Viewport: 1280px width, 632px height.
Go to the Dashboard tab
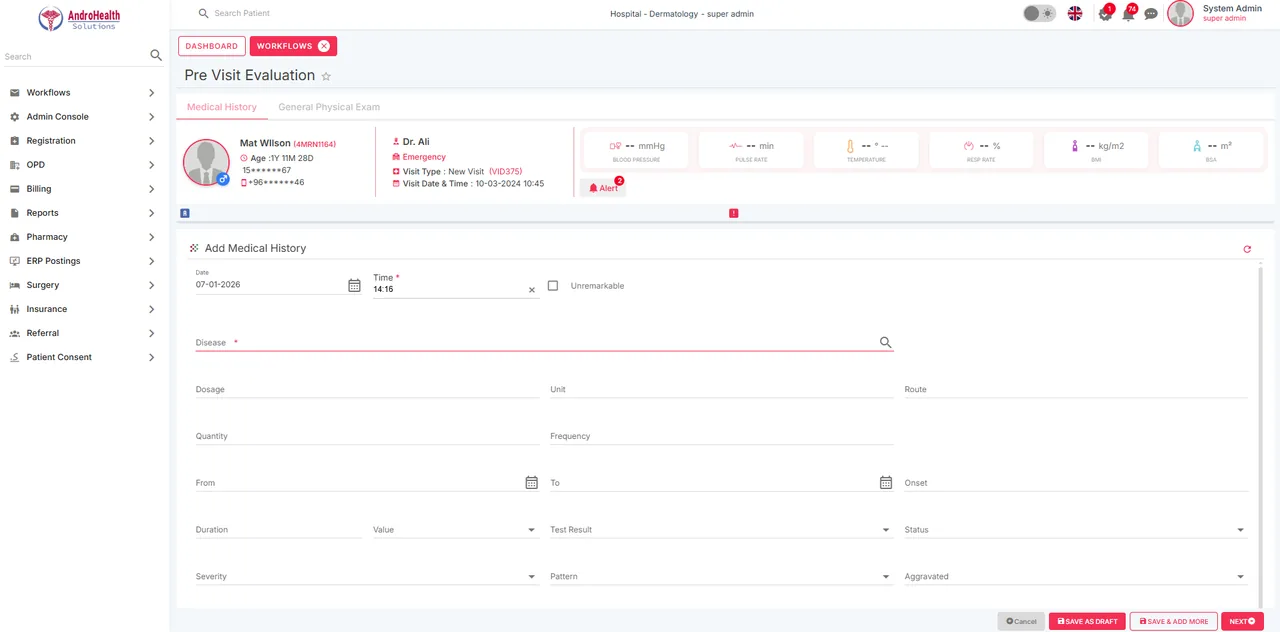212,46
